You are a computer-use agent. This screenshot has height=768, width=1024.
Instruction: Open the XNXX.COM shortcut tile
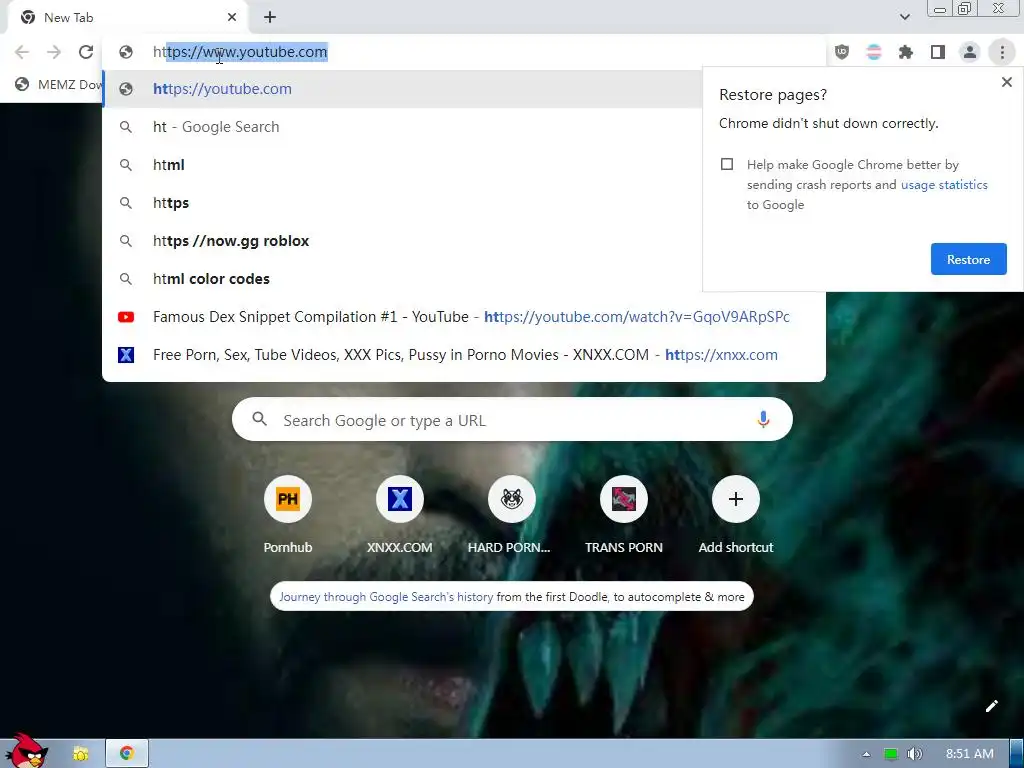point(400,499)
